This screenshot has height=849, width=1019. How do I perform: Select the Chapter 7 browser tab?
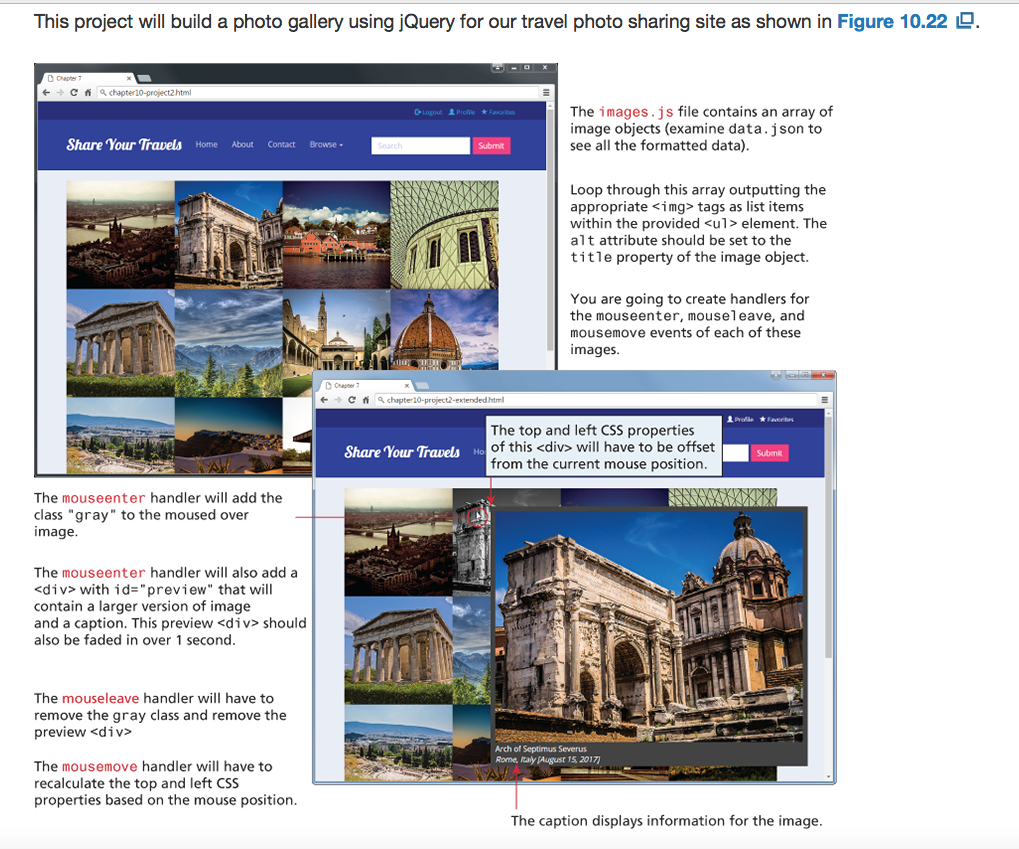click(x=68, y=78)
